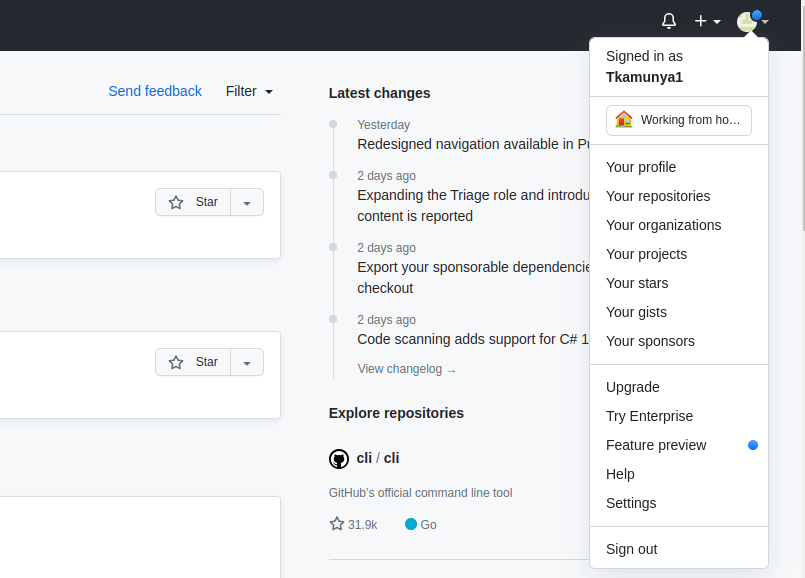Click the Explore repositories heading
805x578 pixels.
396,413
